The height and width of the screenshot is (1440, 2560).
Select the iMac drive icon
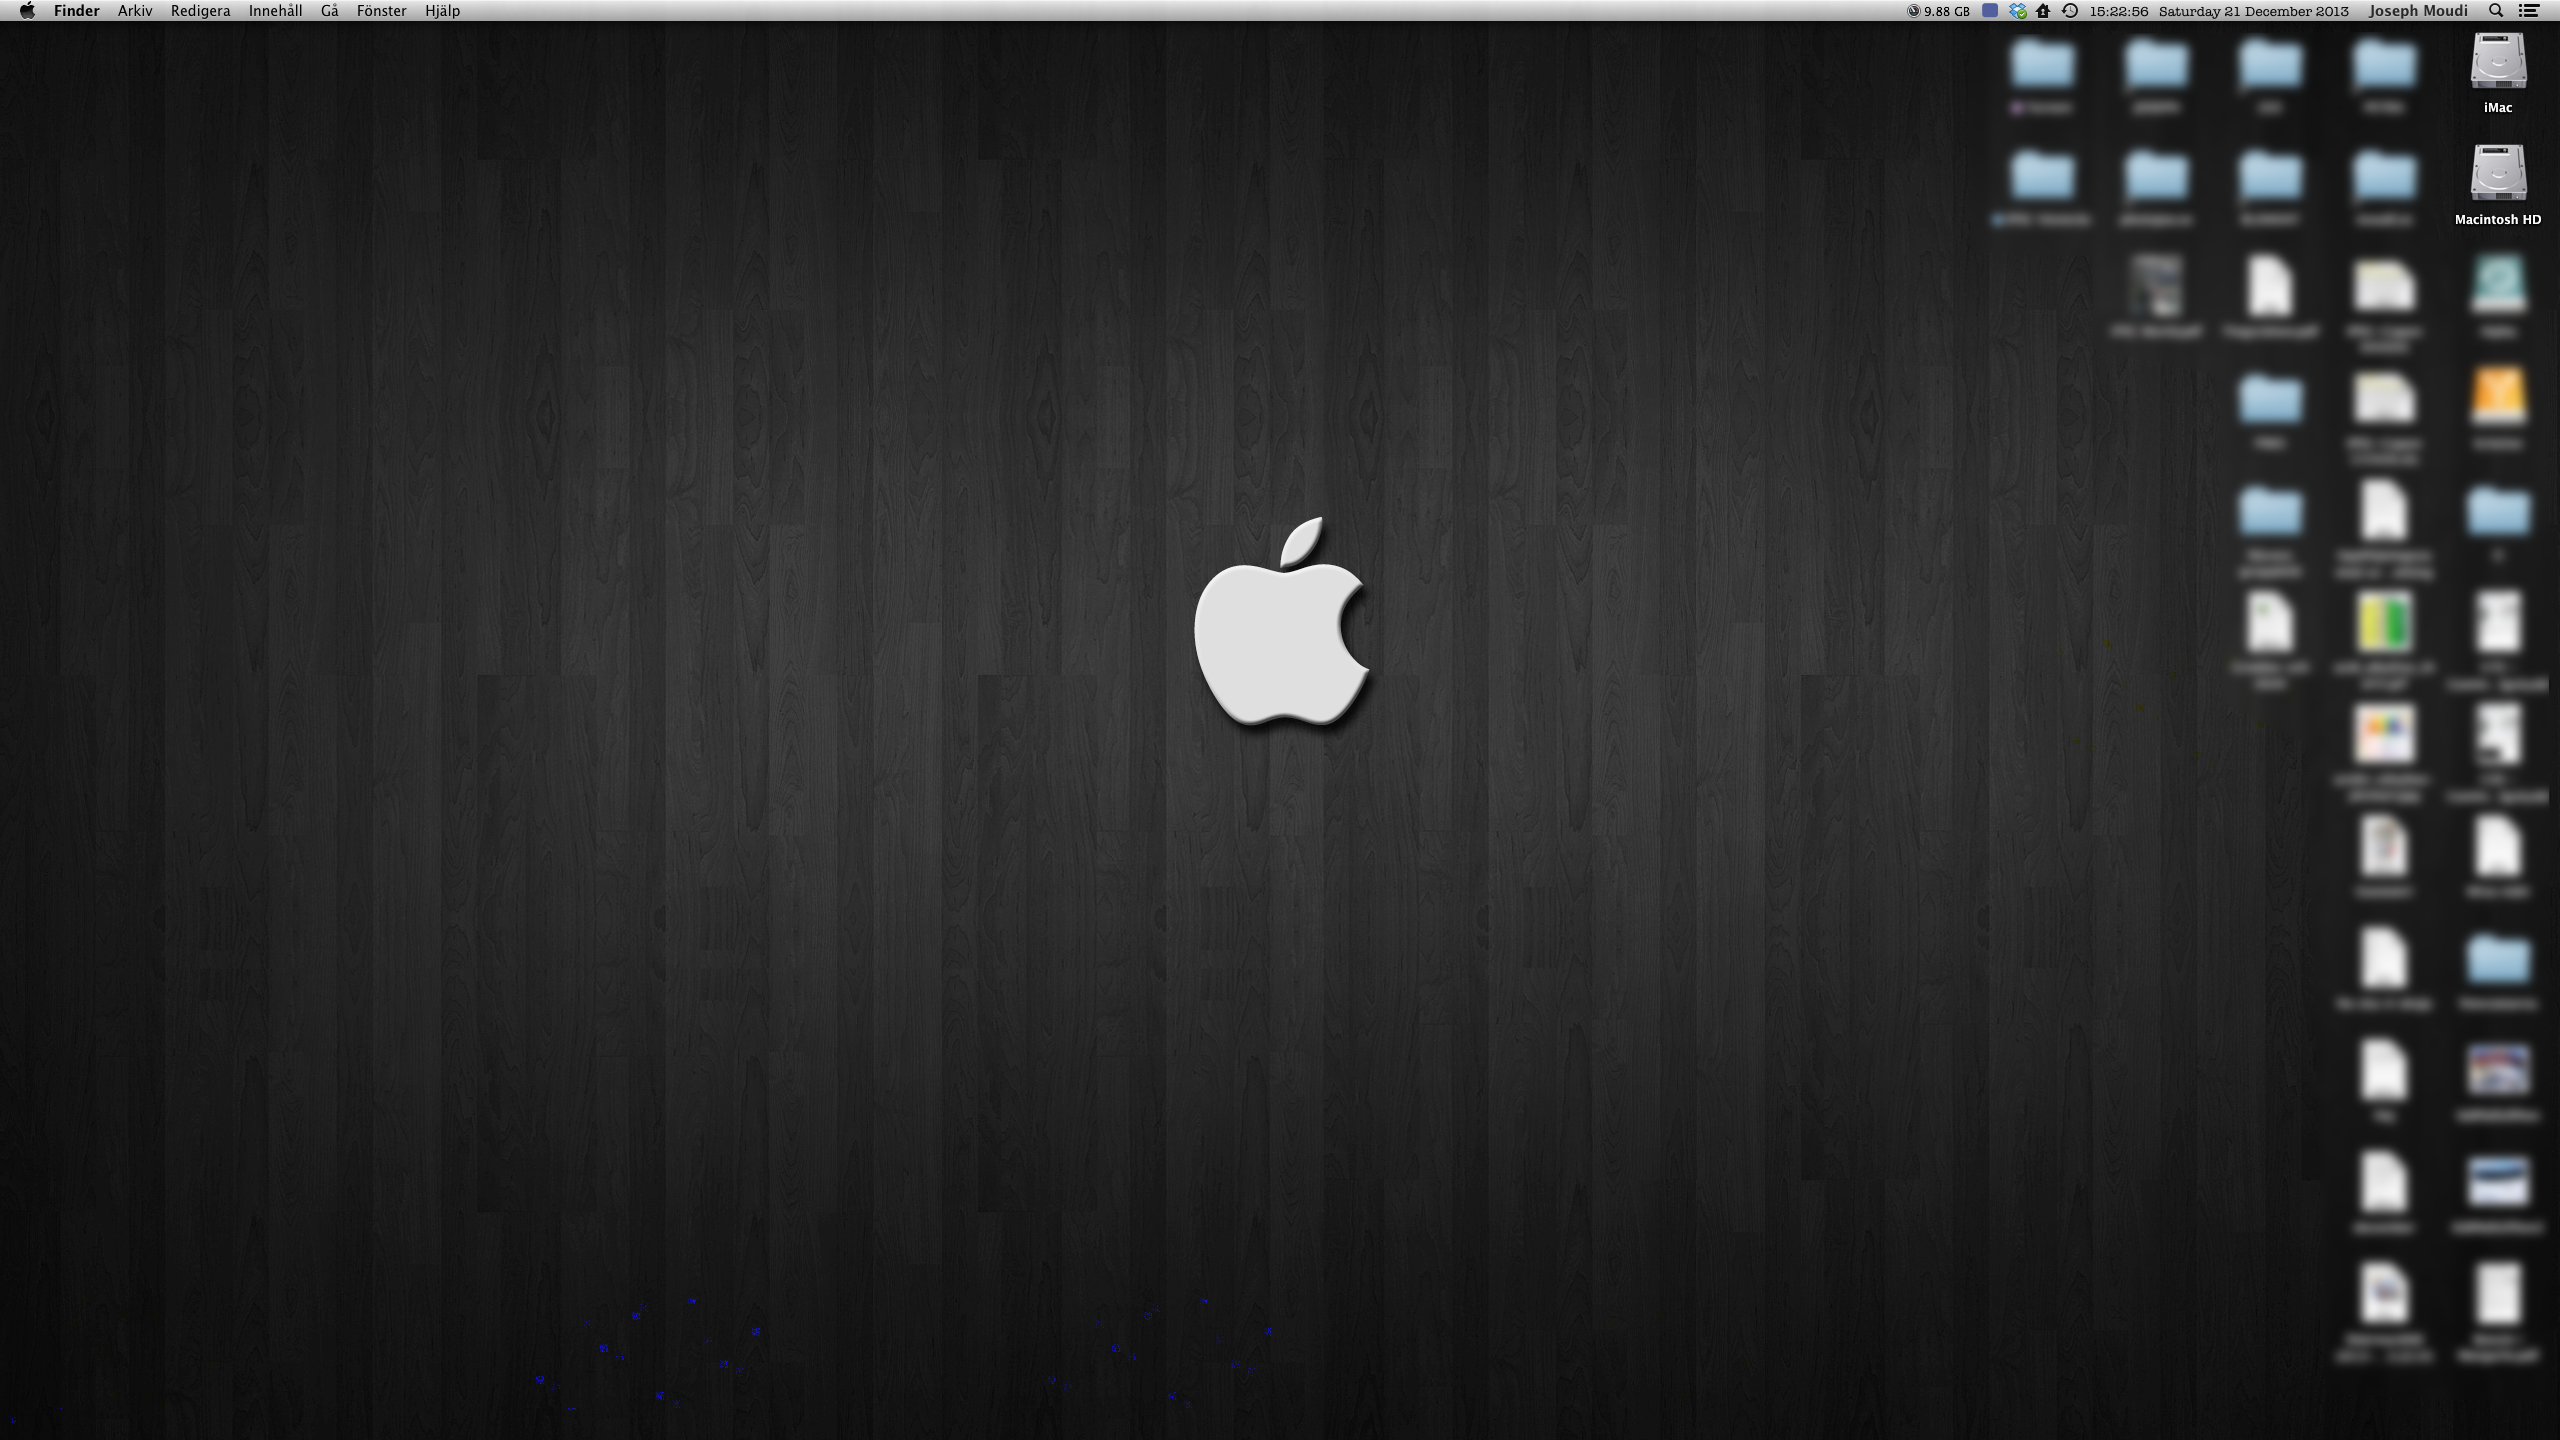tap(2498, 62)
